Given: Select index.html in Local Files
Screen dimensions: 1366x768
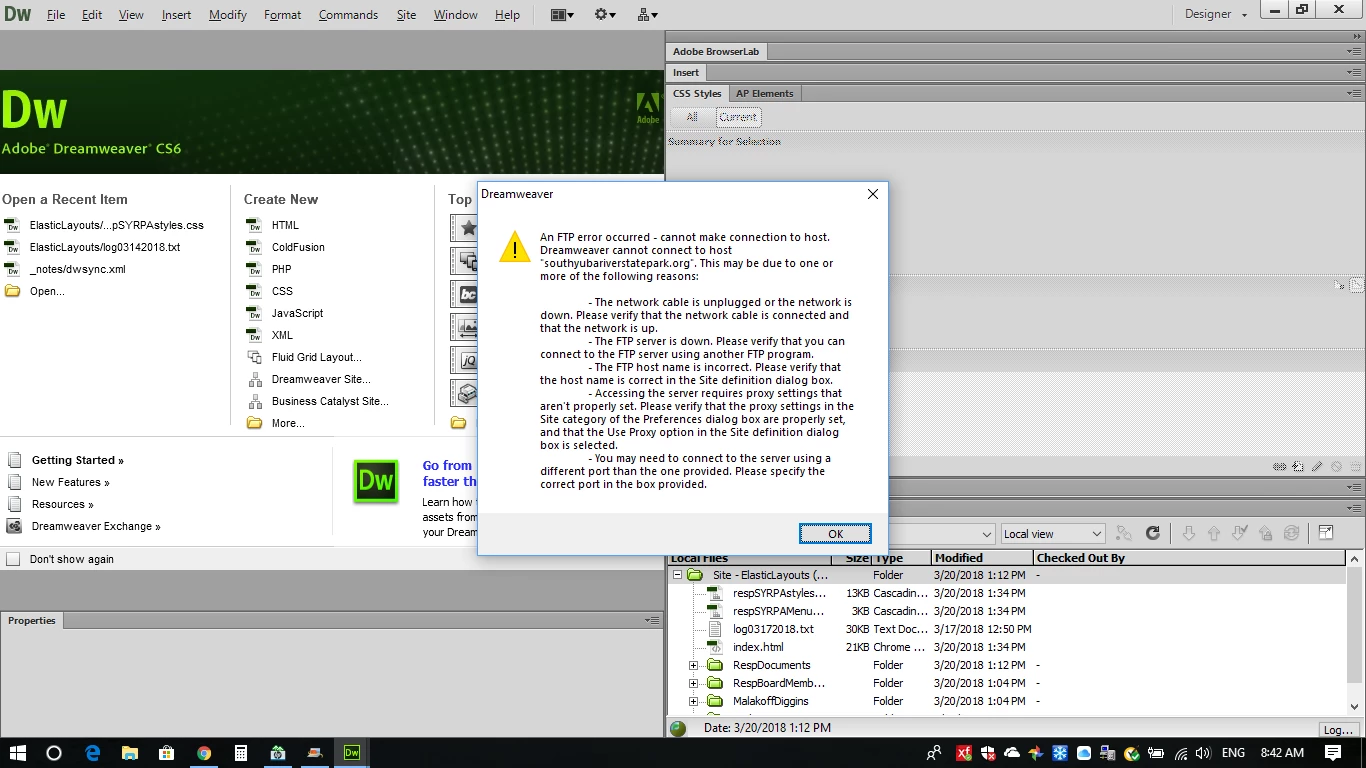Looking at the screenshot, I should coord(758,647).
